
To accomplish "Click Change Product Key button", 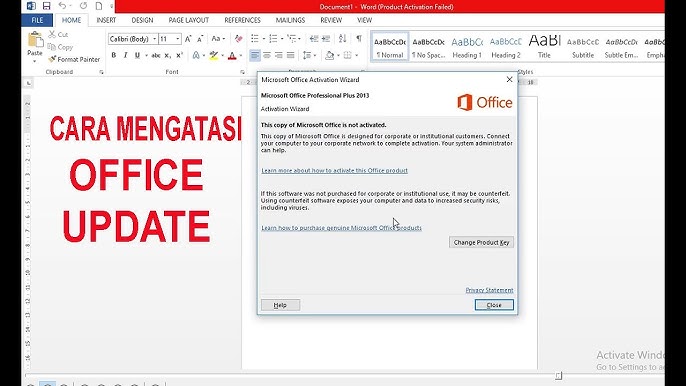I will tap(481, 242).
